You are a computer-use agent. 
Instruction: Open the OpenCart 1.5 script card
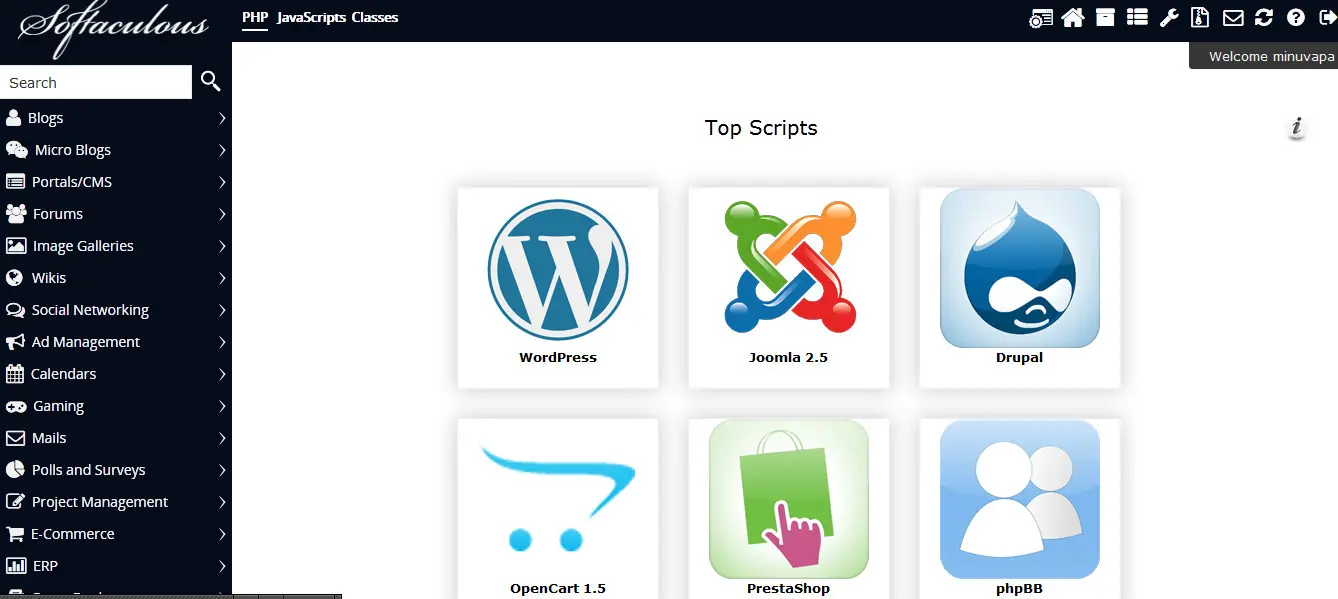point(558,509)
